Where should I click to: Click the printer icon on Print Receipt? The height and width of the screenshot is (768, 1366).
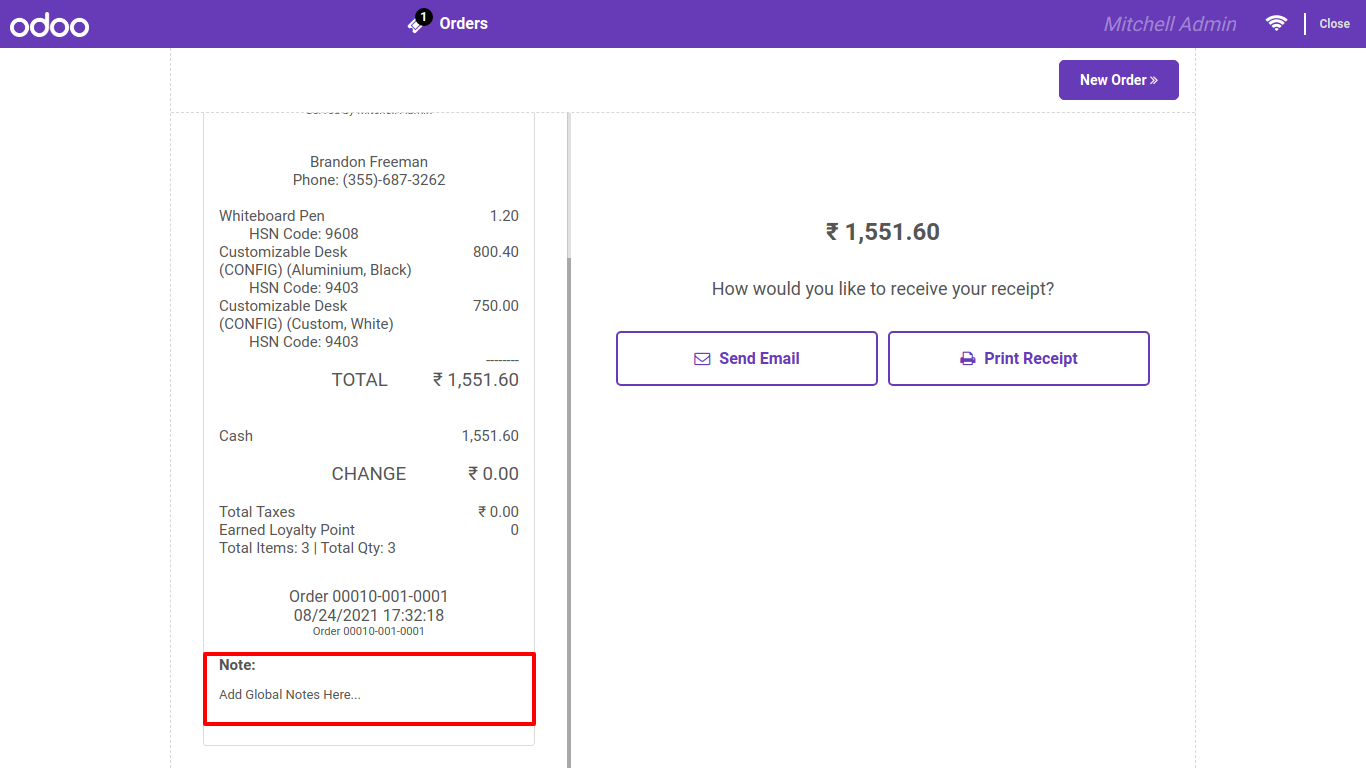(x=968, y=358)
